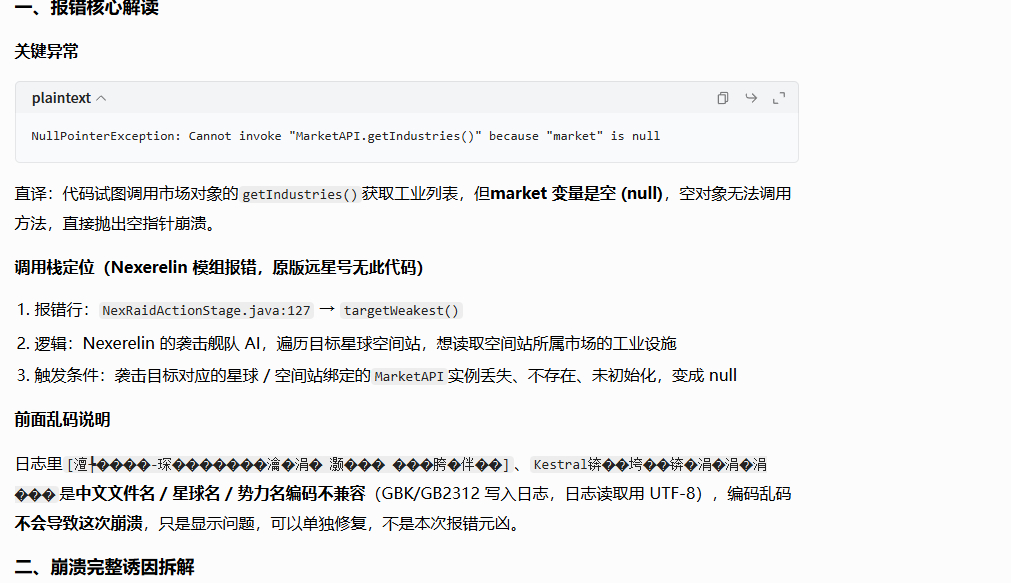Click bold text '不会导致这次崩溃'
Screen dimensions: 1011x583
[79, 524]
